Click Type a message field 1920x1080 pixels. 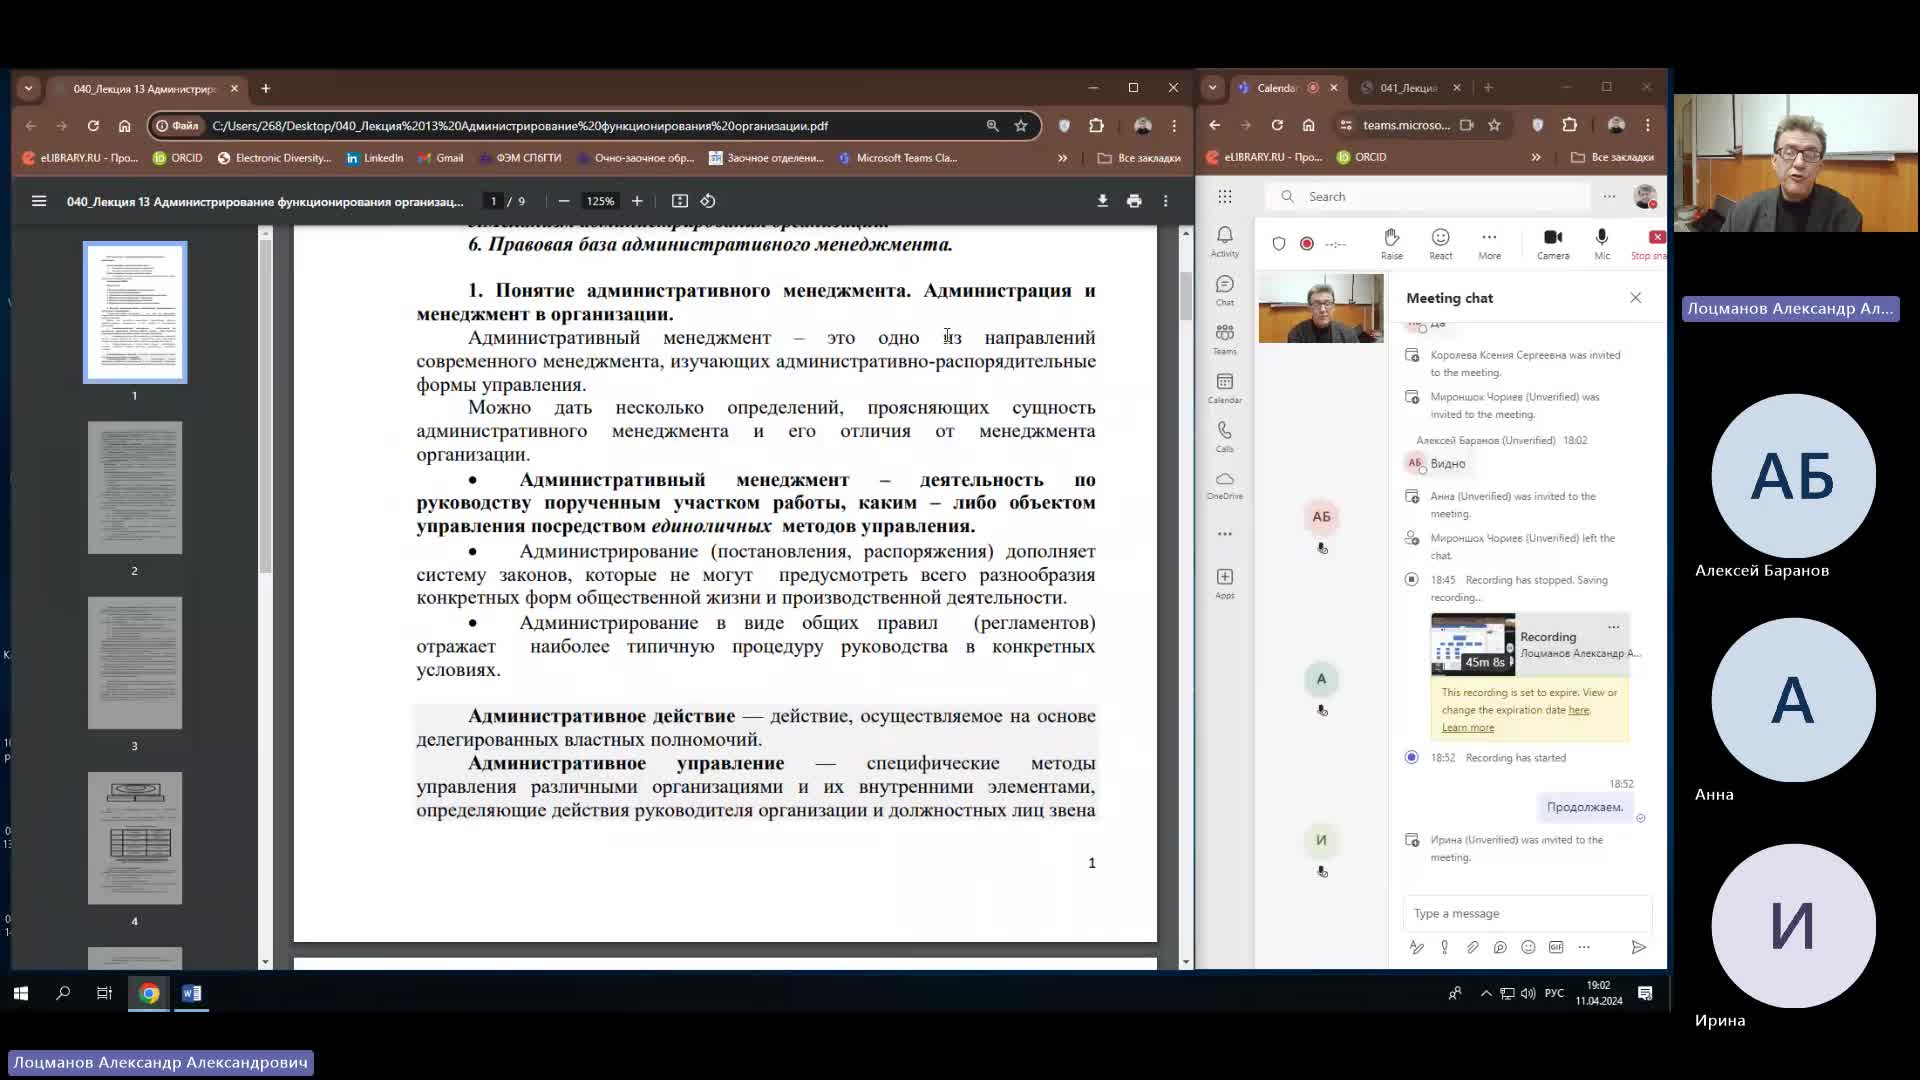point(1528,913)
